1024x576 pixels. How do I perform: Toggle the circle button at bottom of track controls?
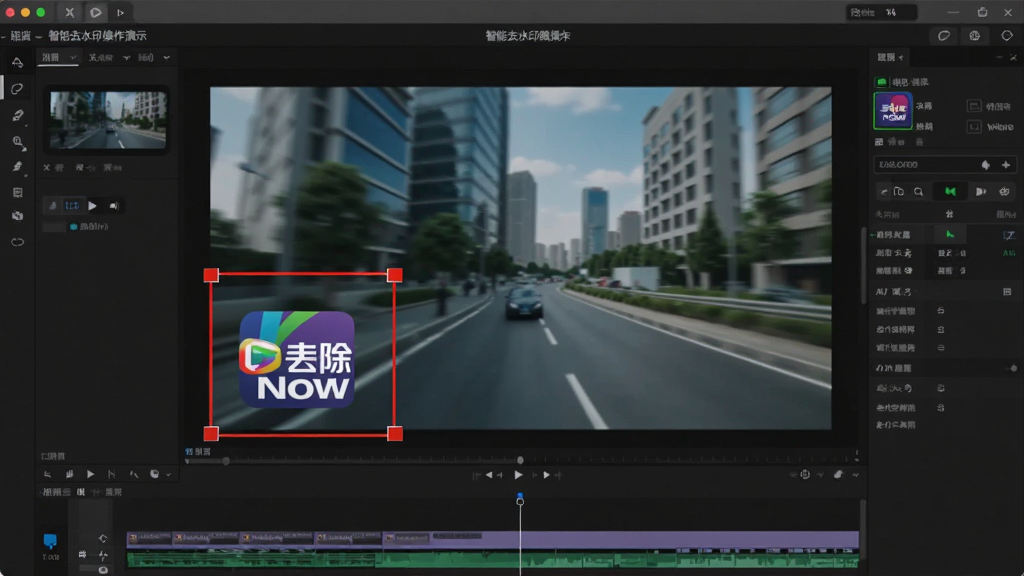pos(103,569)
